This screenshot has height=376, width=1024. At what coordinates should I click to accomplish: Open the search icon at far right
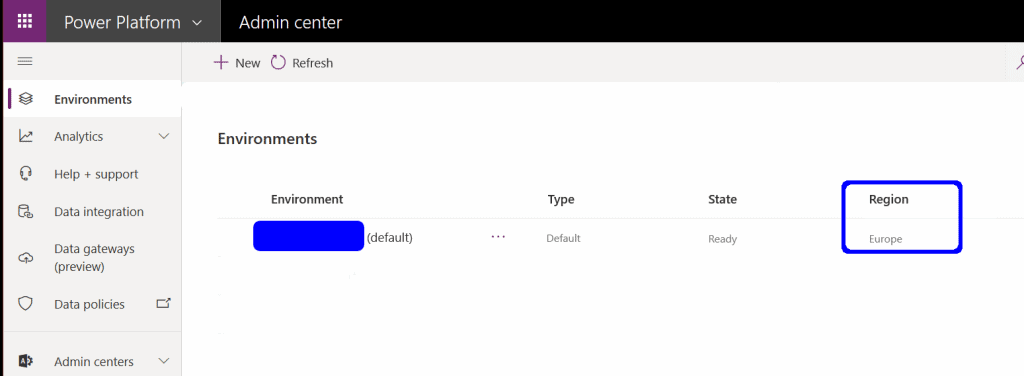[1019, 63]
